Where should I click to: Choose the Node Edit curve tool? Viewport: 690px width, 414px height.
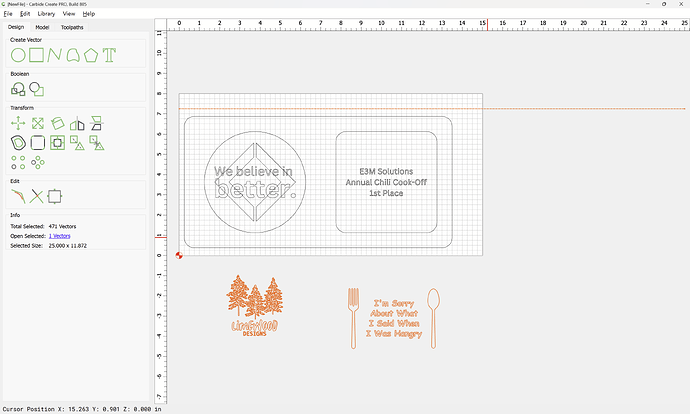coord(18,197)
